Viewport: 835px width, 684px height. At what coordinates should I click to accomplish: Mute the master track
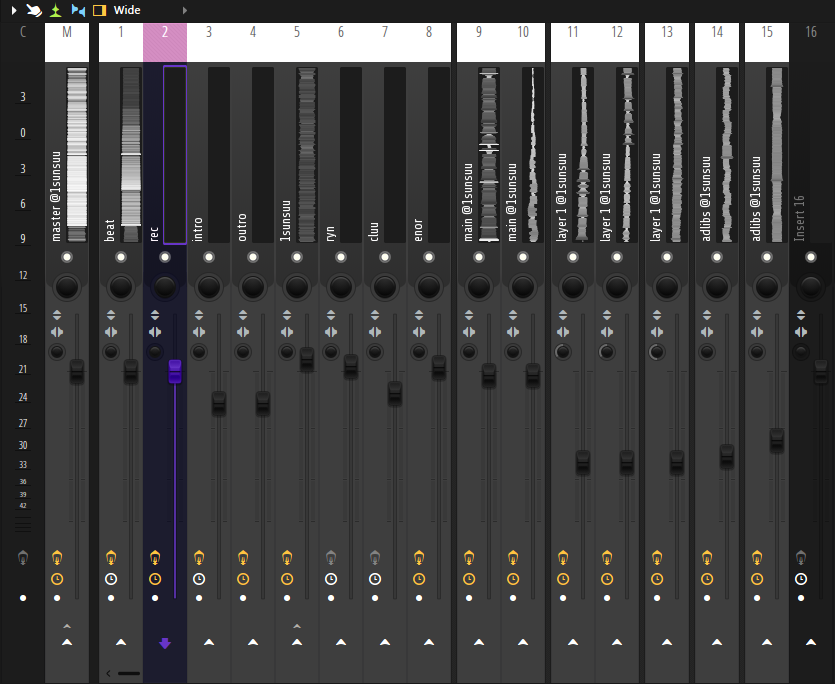click(x=67, y=257)
